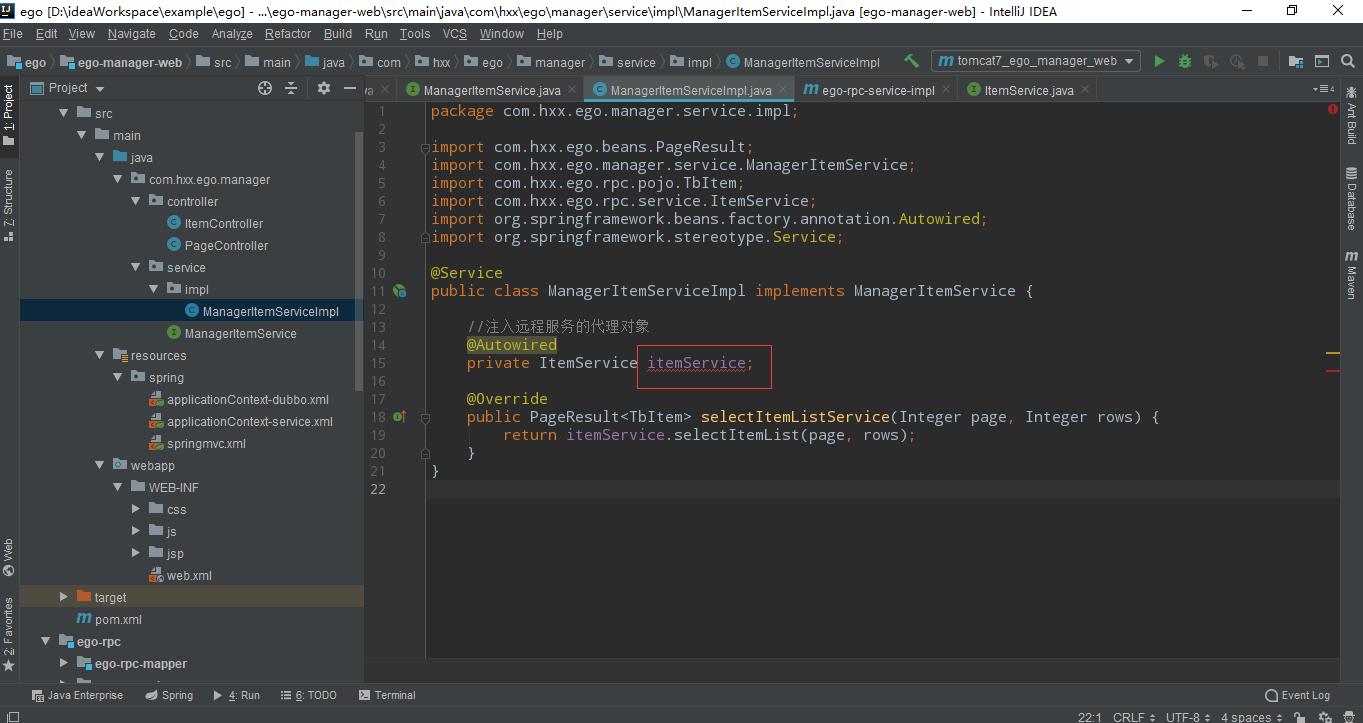Screen dimensions: 1363x723
Task: Click the Scroll from Source target icon
Action: 265,88
